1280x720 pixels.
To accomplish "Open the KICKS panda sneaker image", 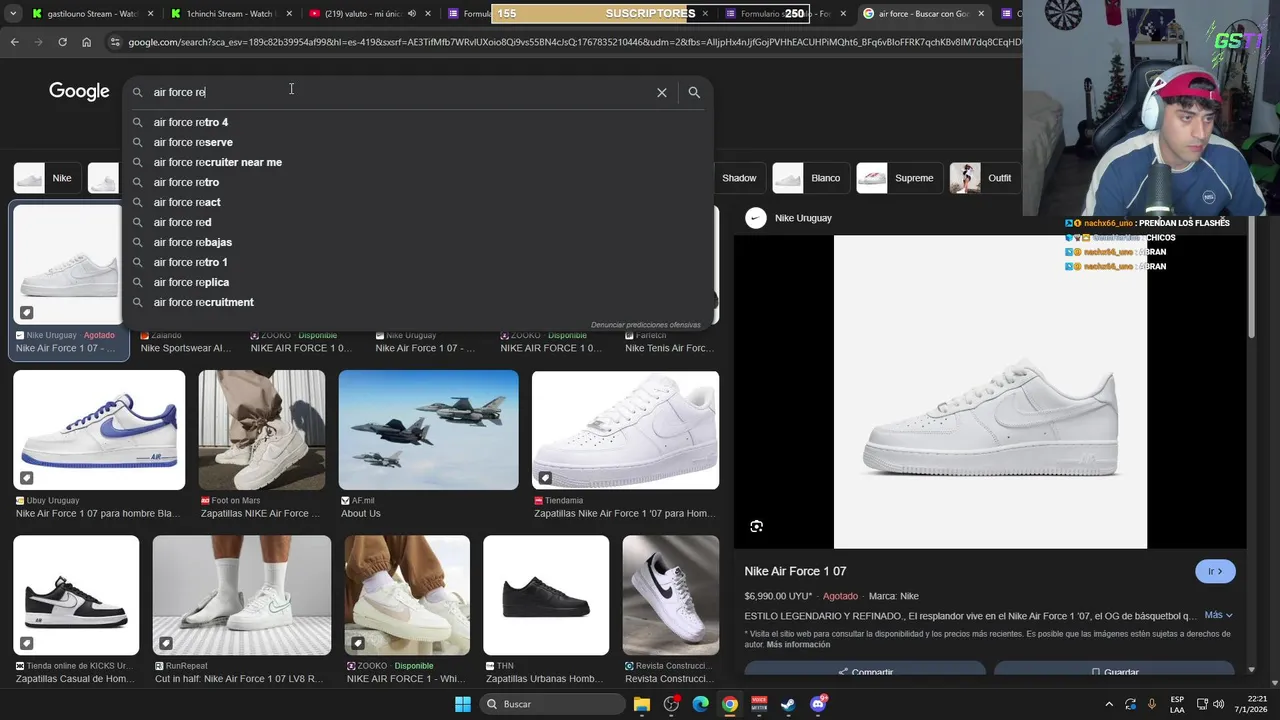I will 76,595.
